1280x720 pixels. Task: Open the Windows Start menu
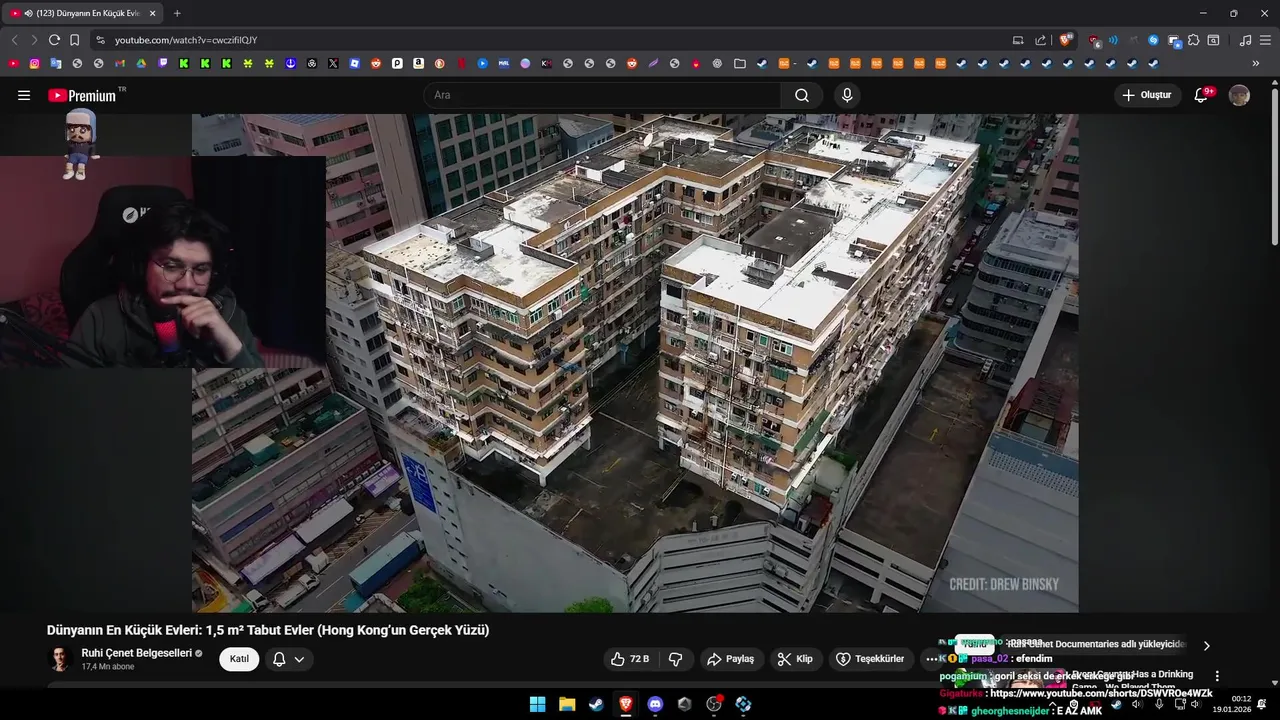(537, 704)
